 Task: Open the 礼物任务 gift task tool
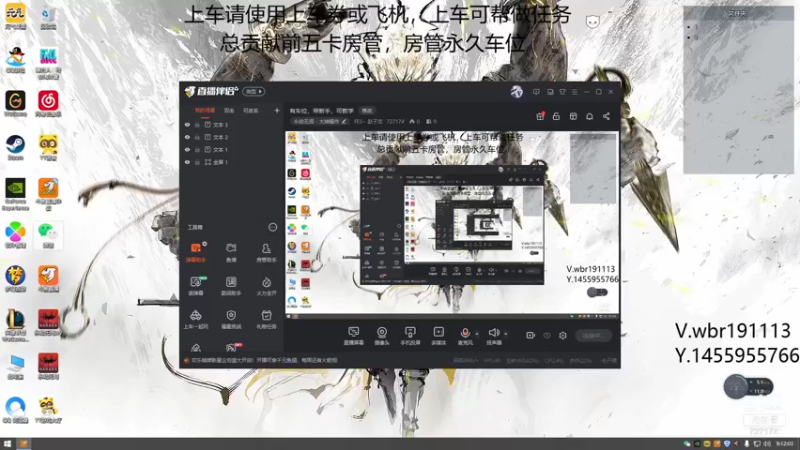(266, 319)
